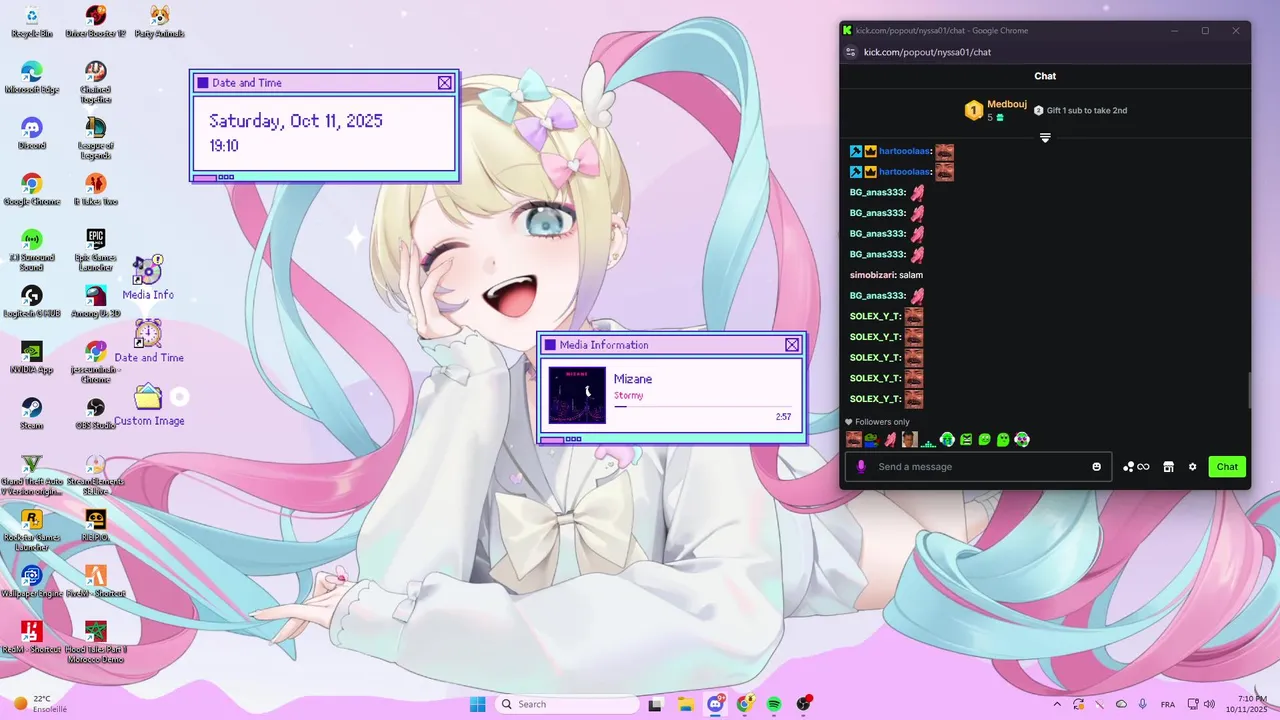Launch Discord from the desktop
The image size is (1280, 720).
32,133
